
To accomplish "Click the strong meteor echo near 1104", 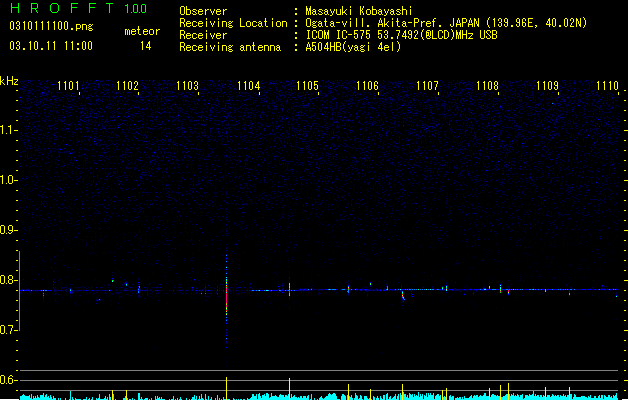I will pyautogui.click(x=227, y=299).
